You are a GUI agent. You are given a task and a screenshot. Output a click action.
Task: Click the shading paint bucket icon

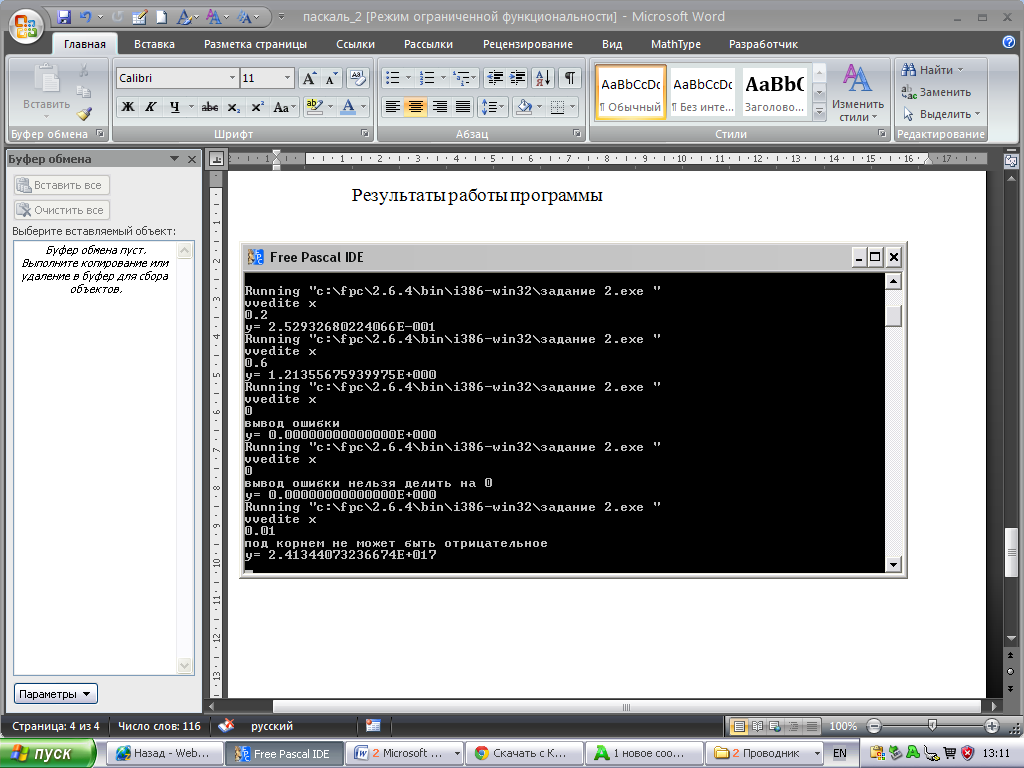pos(524,107)
